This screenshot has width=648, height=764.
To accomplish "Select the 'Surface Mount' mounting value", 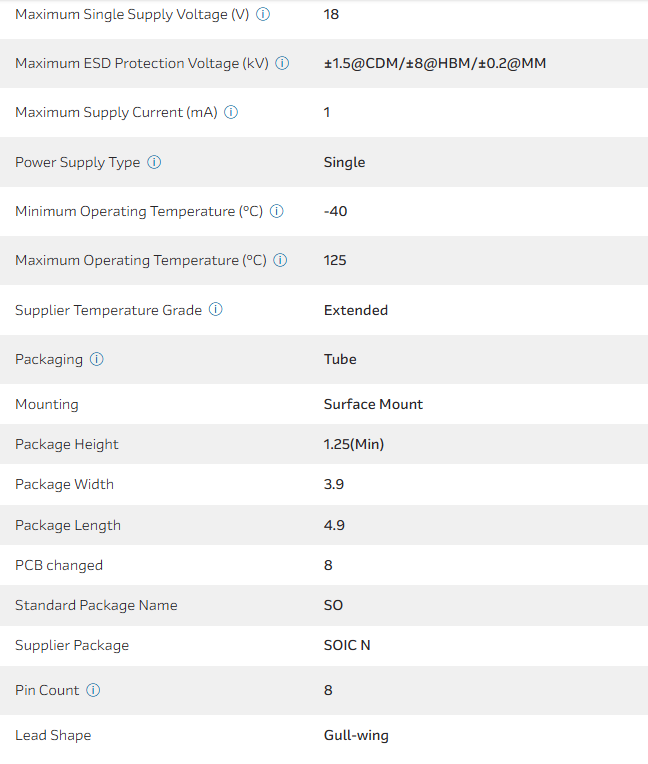I will [373, 404].
